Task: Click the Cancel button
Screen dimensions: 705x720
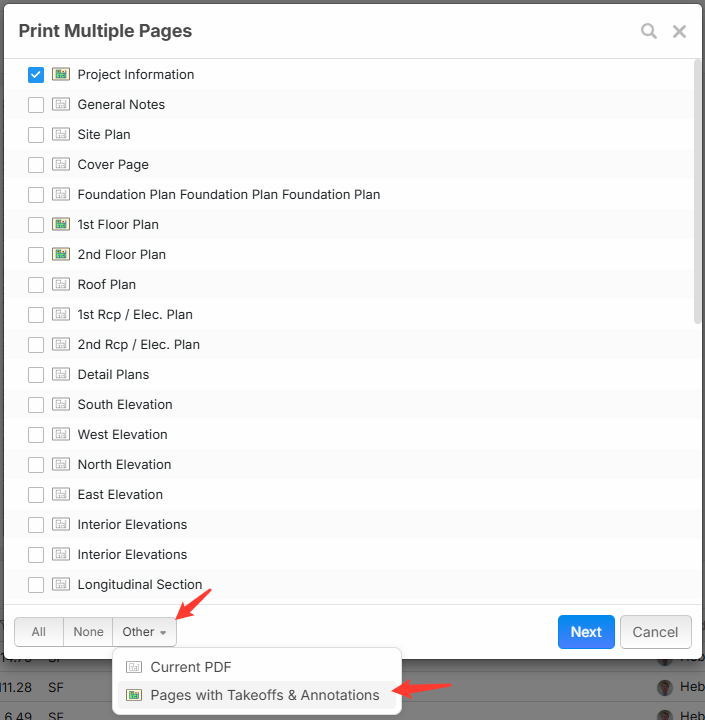Action: pyautogui.click(x=655, y=632)
